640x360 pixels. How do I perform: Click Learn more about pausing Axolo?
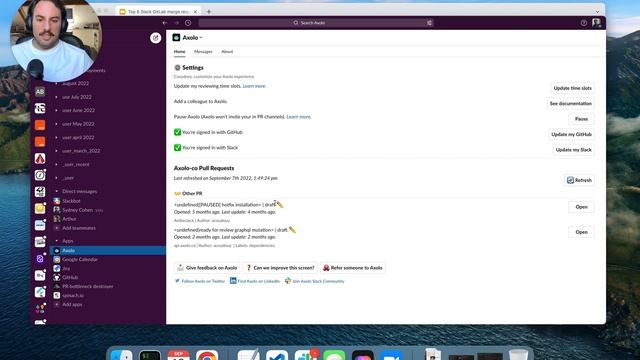point(298,117)
